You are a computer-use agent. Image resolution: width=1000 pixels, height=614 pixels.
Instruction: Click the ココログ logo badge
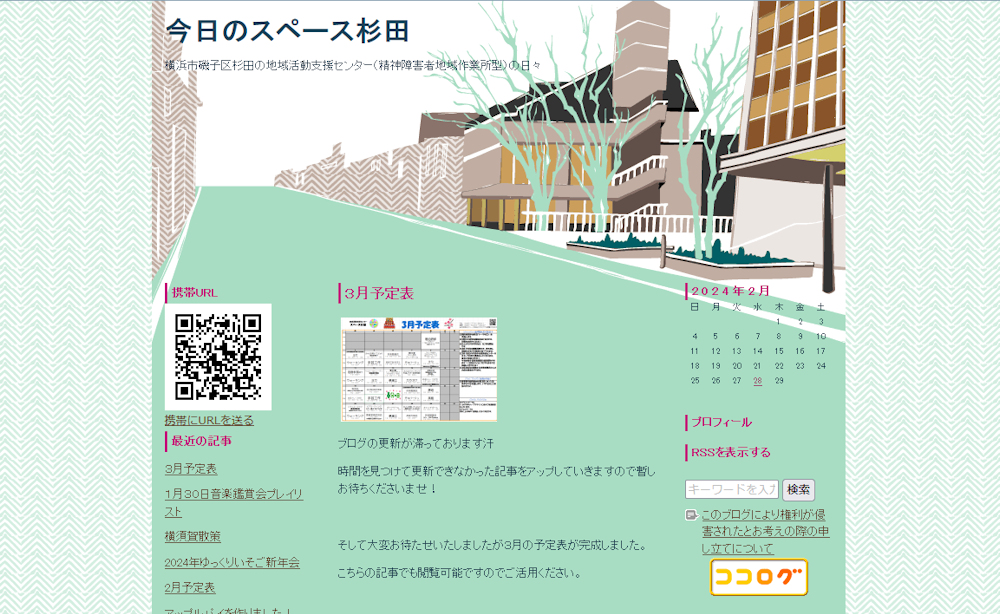click(x=759, y=577)
